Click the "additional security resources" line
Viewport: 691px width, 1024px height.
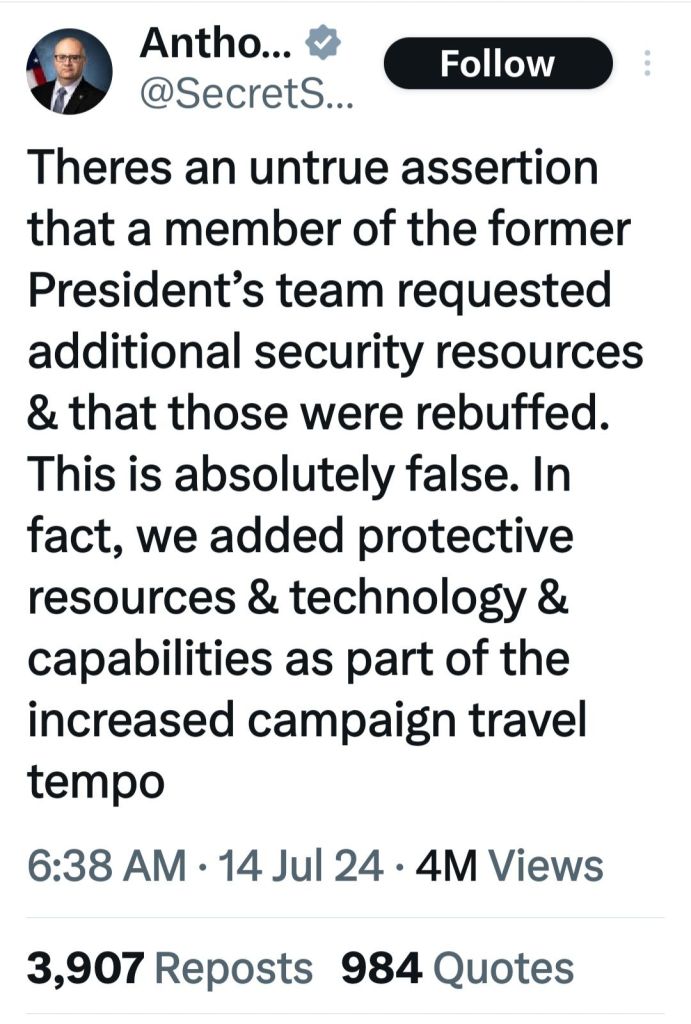334,352
